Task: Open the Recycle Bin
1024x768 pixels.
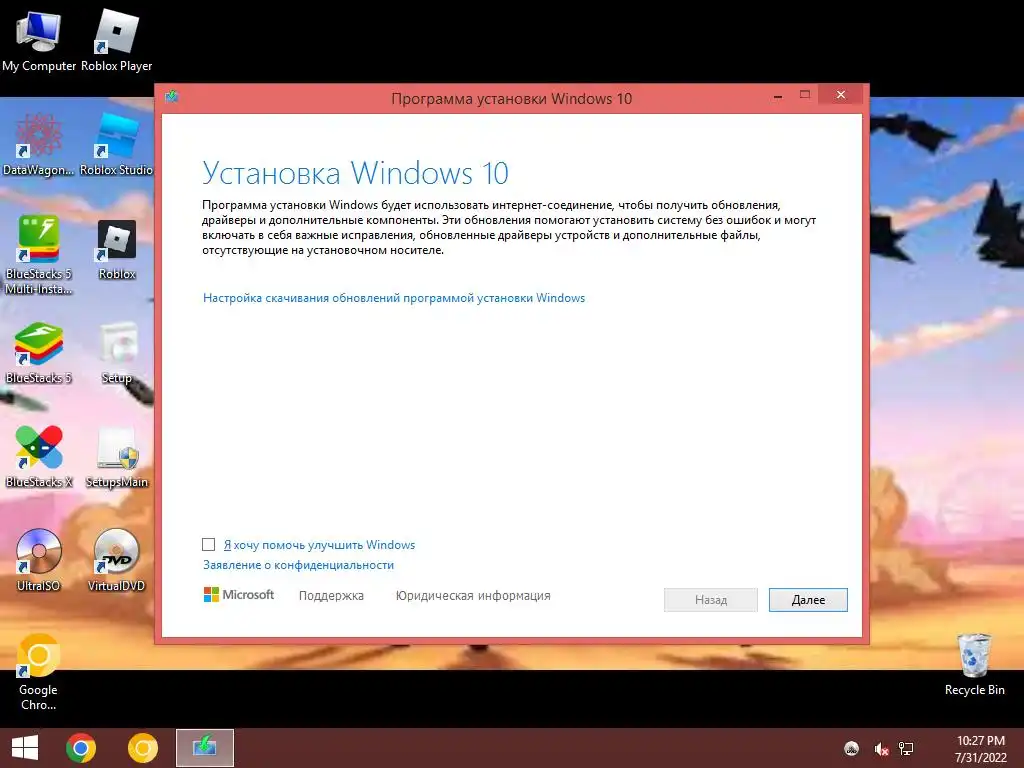Action: click(x=974, y=665)
